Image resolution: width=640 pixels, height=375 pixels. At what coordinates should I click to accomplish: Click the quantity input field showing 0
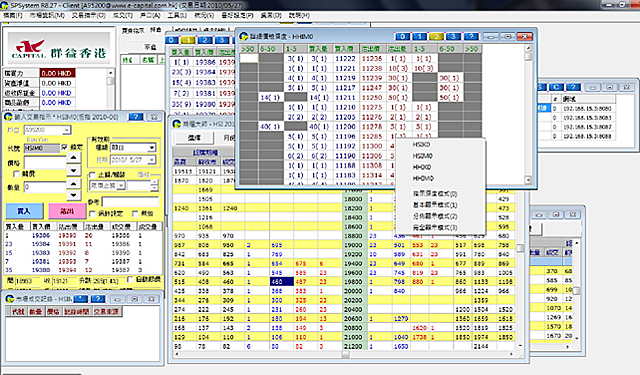(x=45, y=187)
